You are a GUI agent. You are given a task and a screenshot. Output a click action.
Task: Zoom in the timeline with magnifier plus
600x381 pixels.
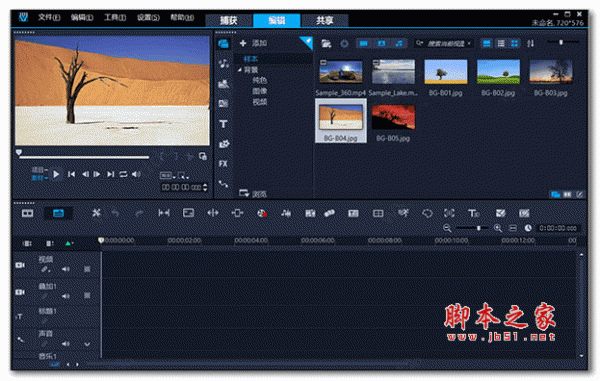498,228
